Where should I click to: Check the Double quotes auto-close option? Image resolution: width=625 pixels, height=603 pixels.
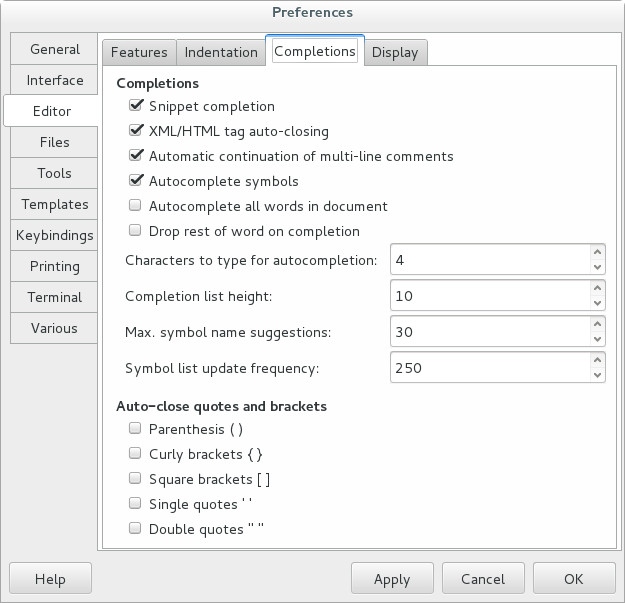136,529
